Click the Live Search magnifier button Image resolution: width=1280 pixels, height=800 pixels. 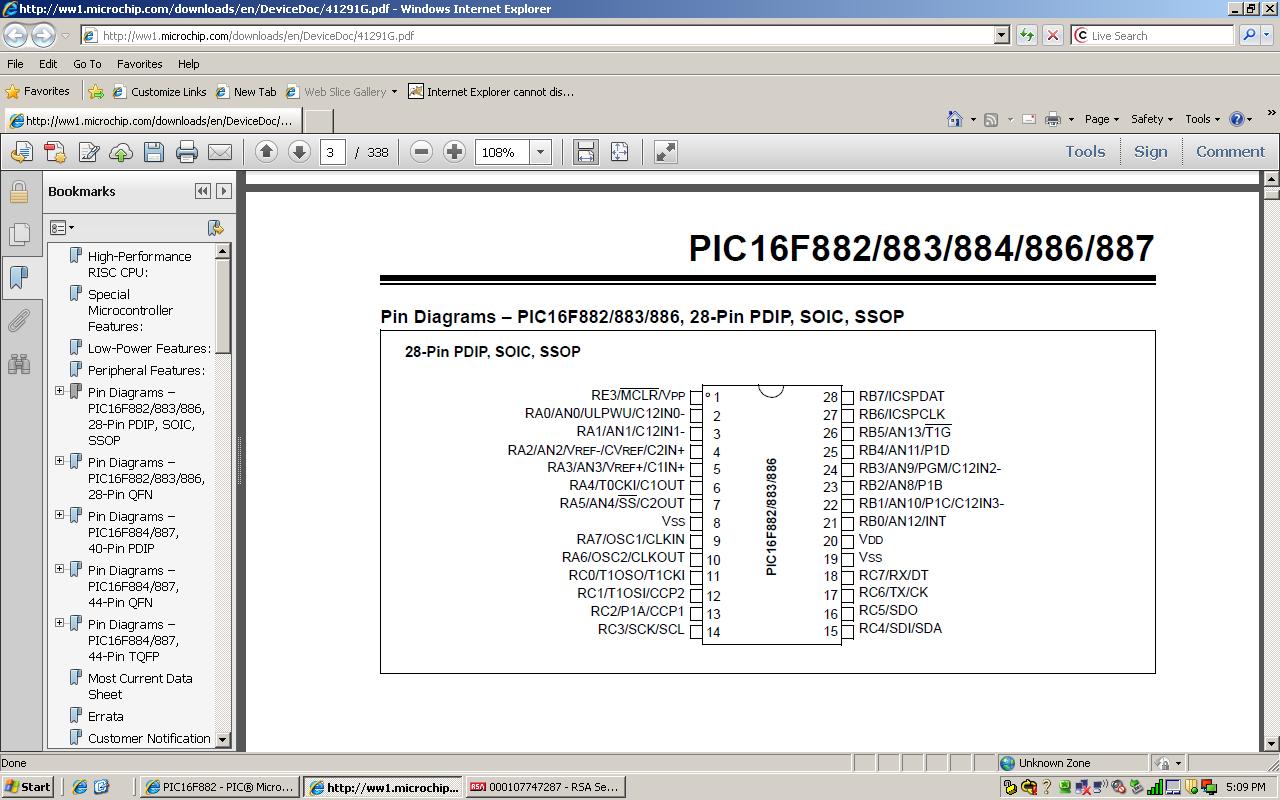1249,35
